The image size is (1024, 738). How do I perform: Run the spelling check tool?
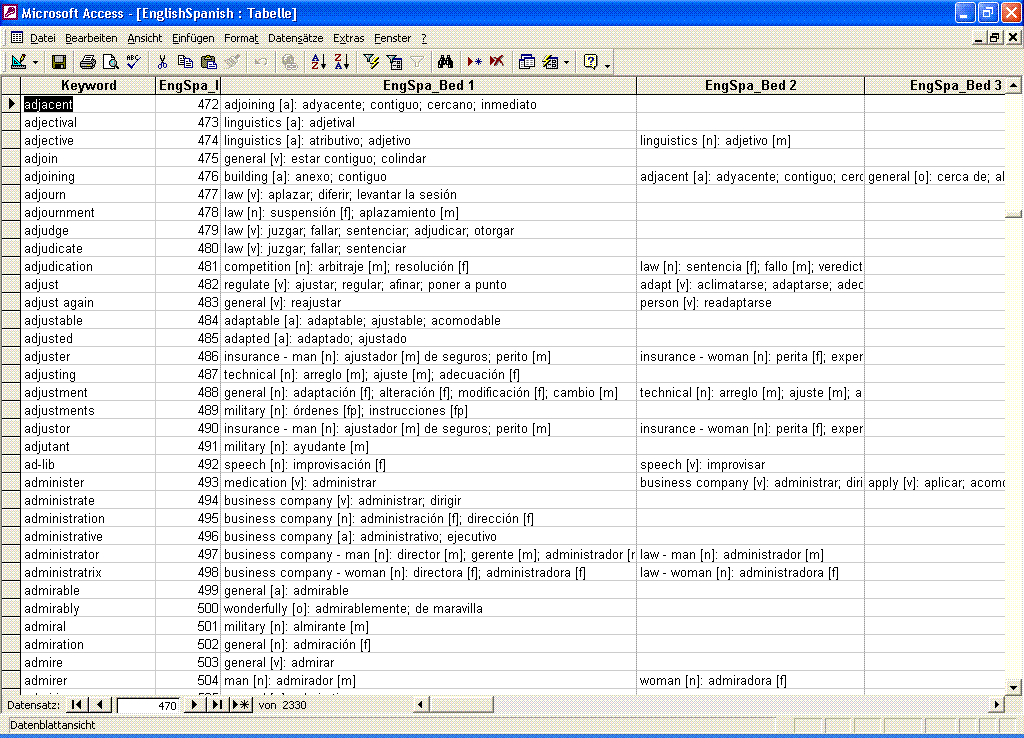133,62
